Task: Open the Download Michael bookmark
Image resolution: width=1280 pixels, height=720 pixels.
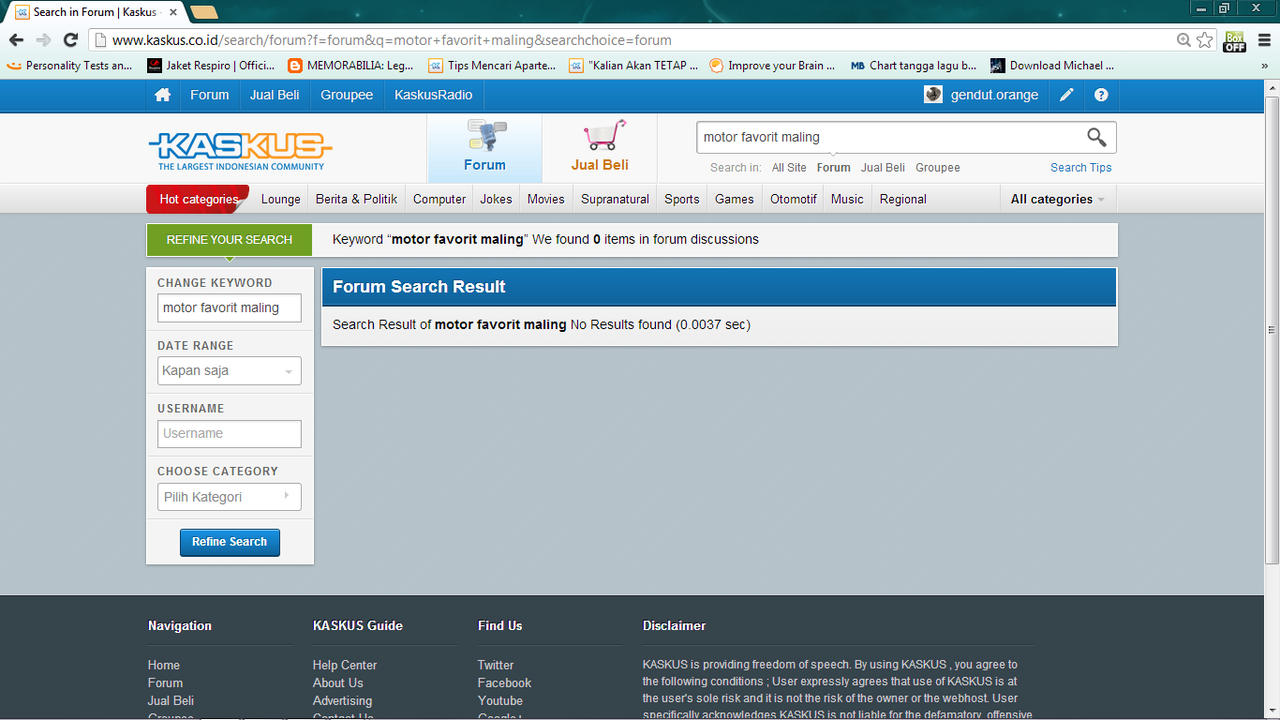Action: pyautogui.click(x=1052, y=66)
